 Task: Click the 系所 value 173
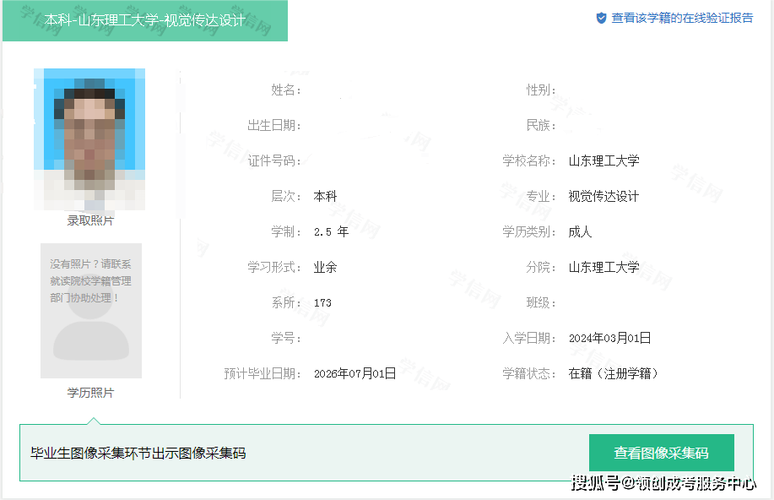323,303
